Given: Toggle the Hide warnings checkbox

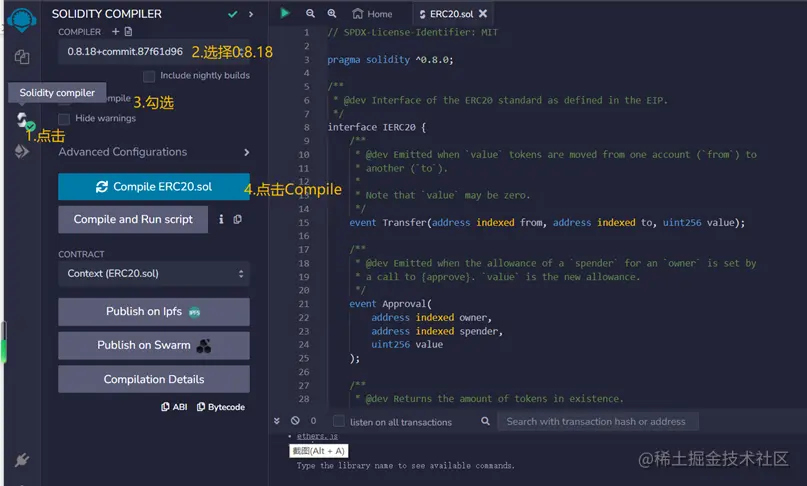Looking at the screenshot, I should (64, 119).
